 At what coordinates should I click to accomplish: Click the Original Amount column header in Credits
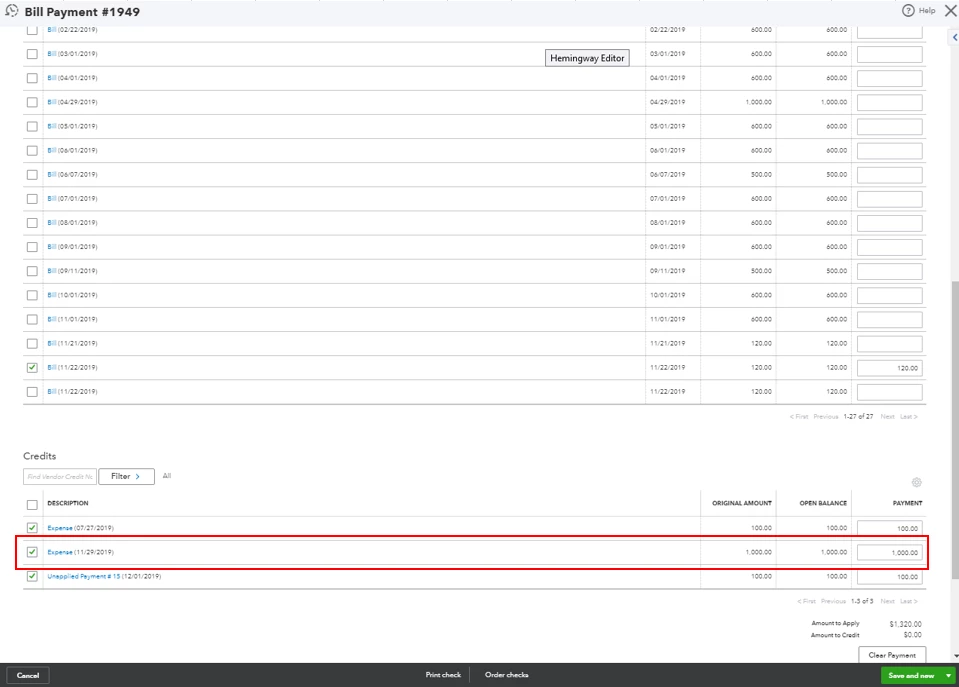[741, 503]
